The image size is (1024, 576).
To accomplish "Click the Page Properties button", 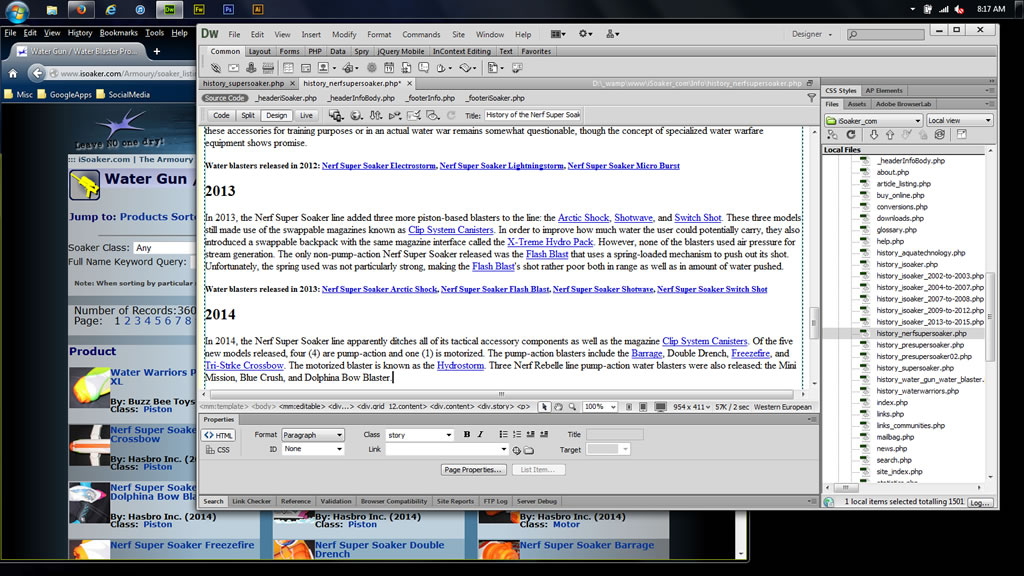I will (x=473, y=470).
